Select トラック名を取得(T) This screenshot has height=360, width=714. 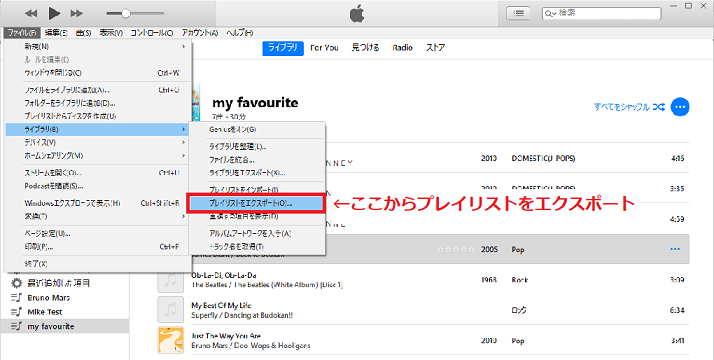pos(257,247)
